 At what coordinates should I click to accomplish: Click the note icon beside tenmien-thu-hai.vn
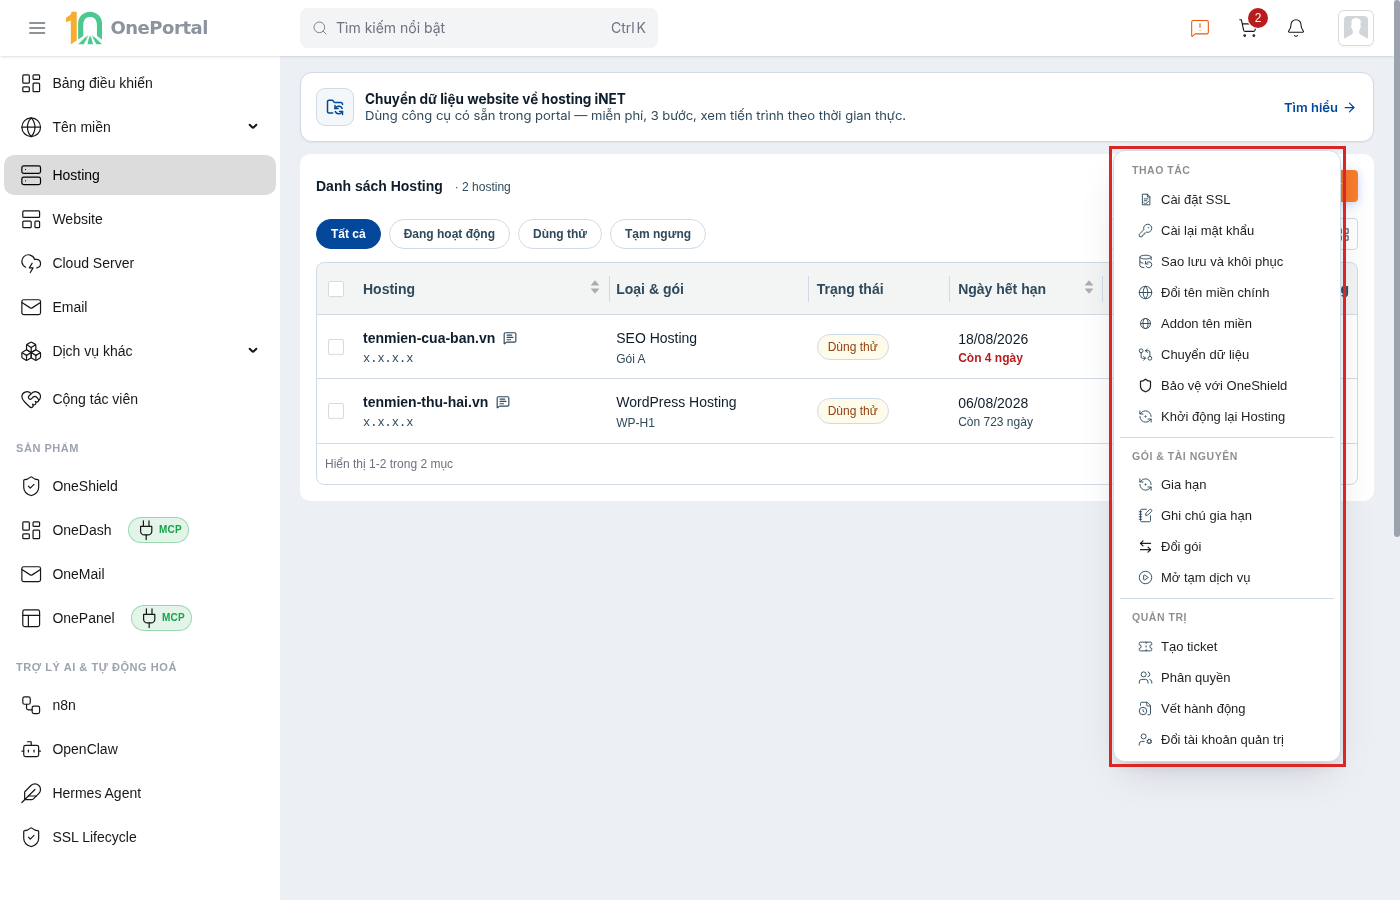tap(503, 402)
